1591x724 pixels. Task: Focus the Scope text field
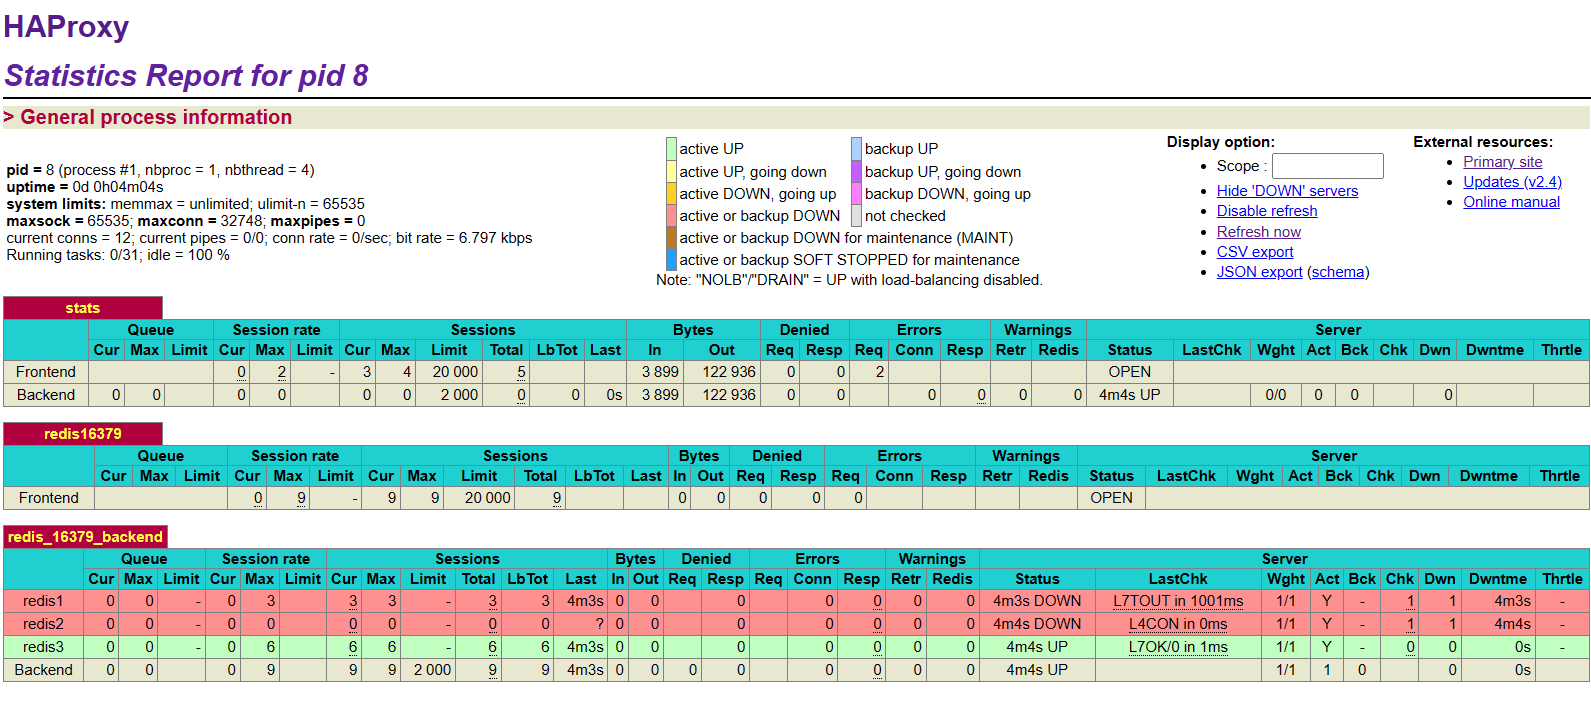[1327, 166]
